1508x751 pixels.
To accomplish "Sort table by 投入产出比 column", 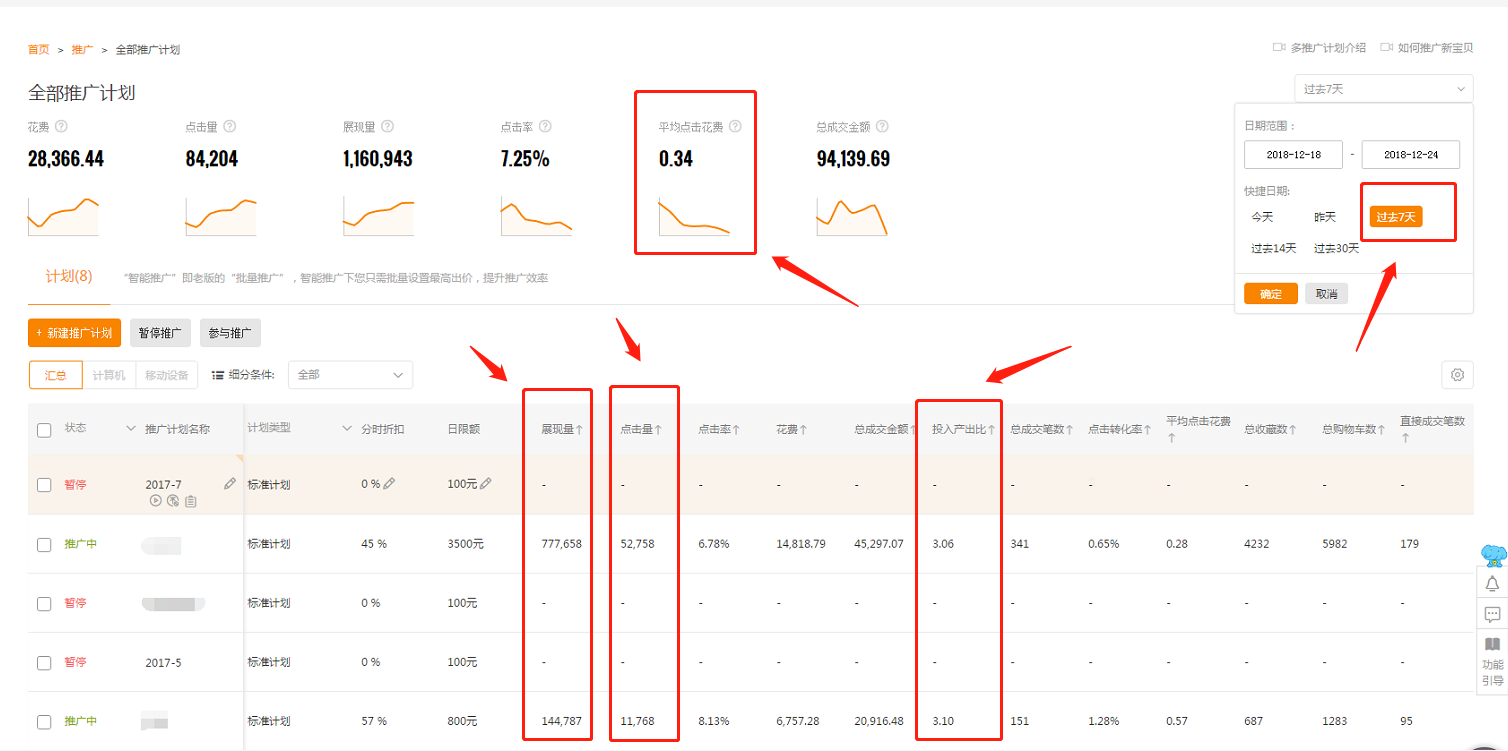I will tap(964, 429).
